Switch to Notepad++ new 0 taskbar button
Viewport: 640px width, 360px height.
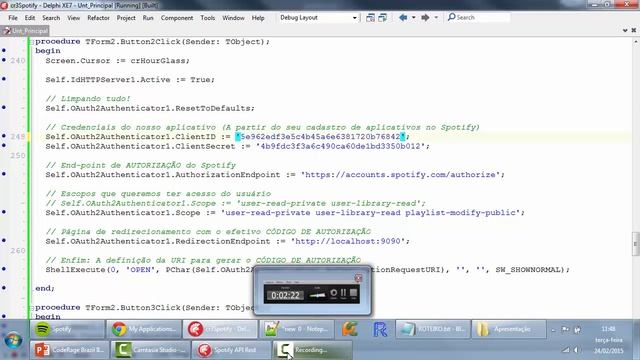[297, 329]
